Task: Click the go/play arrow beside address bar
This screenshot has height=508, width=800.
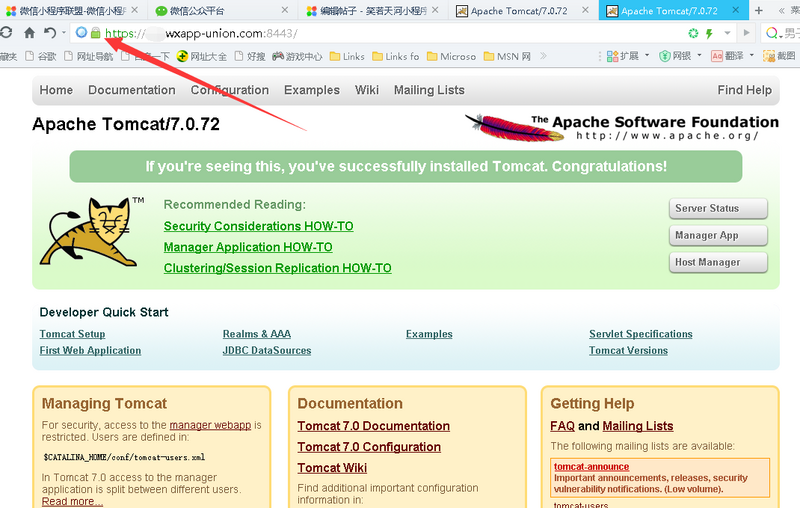Action: (747, 33)
